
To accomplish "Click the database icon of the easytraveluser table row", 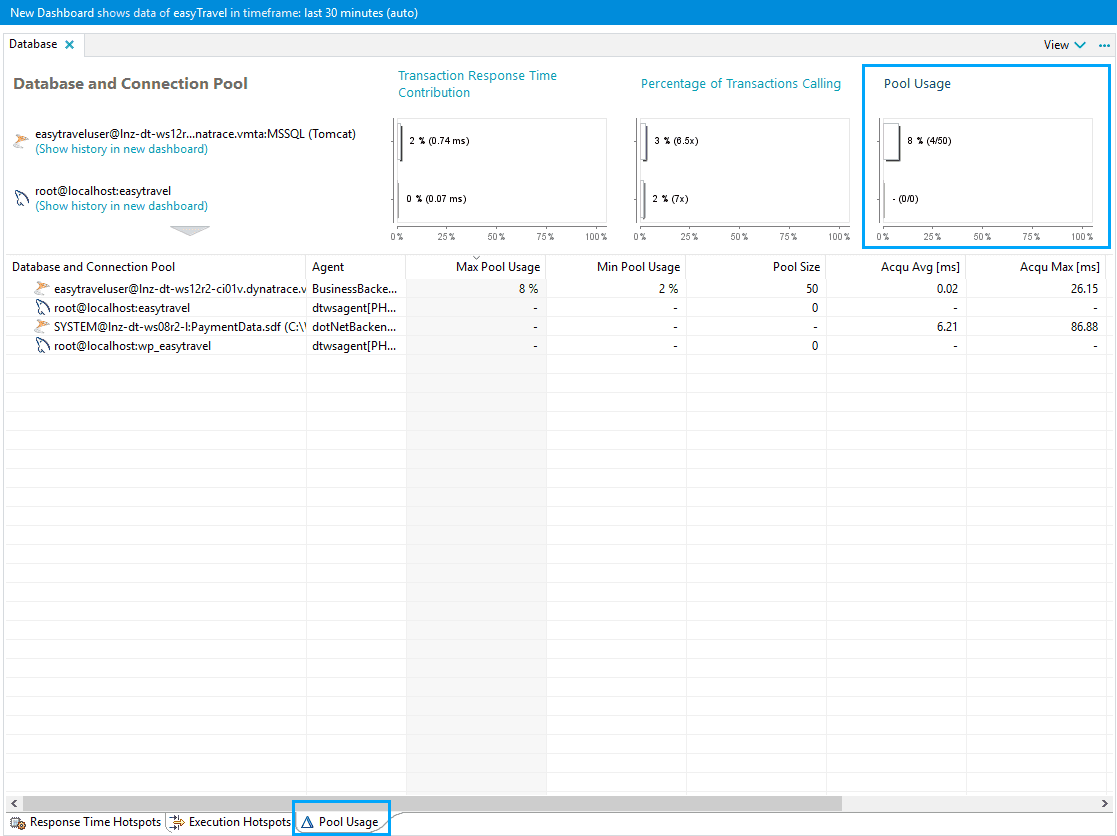I will tap(42, 288).
